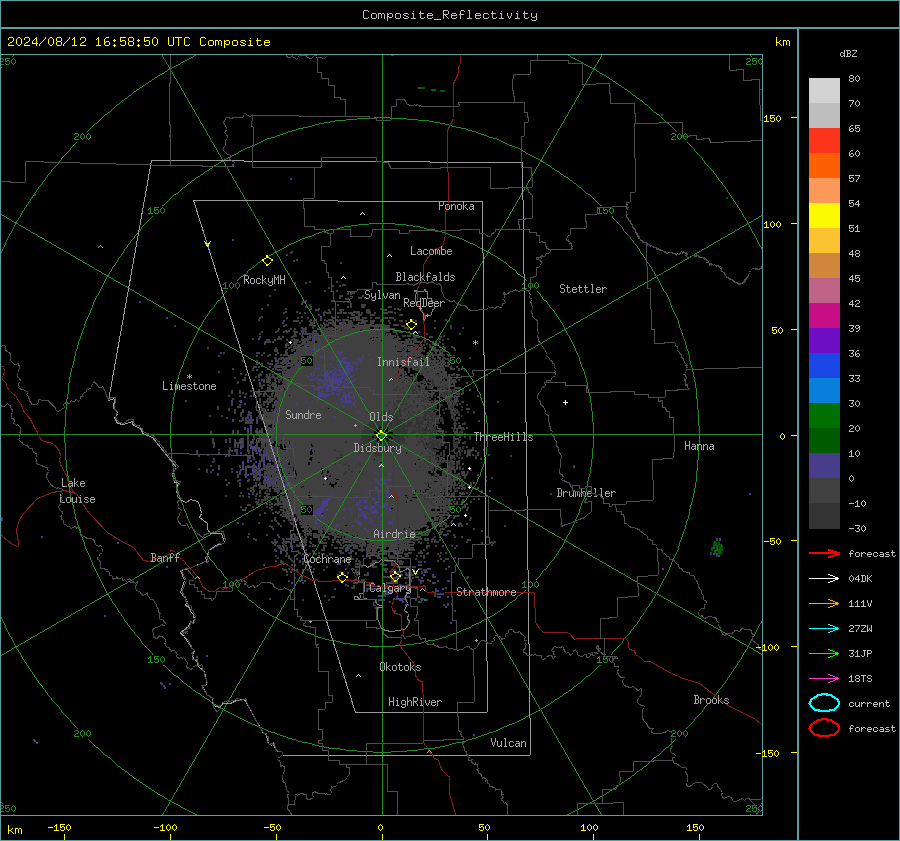Pick the indigo 10 dBZ color swatch

click(x=824, y=465)
